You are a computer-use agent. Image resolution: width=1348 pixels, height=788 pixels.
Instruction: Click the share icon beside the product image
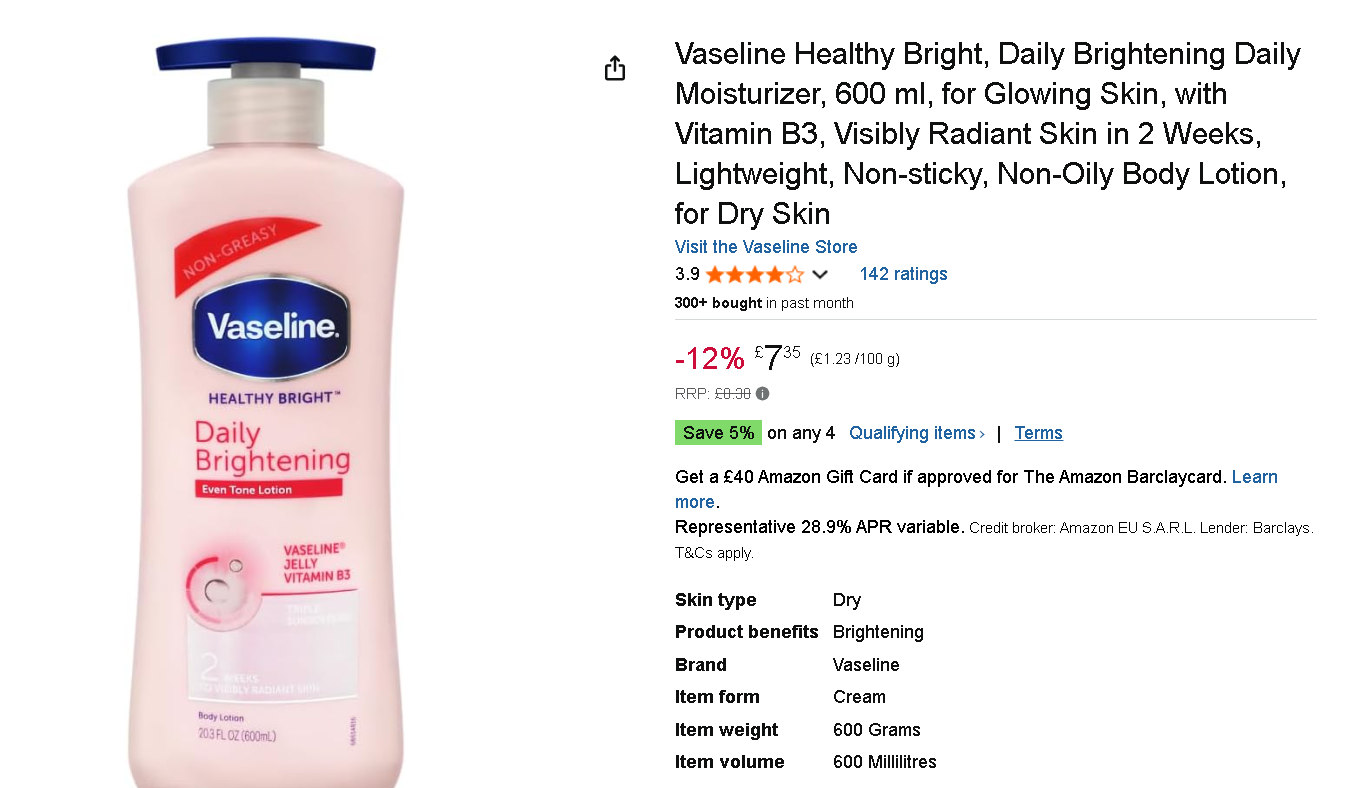click(615, 68)
